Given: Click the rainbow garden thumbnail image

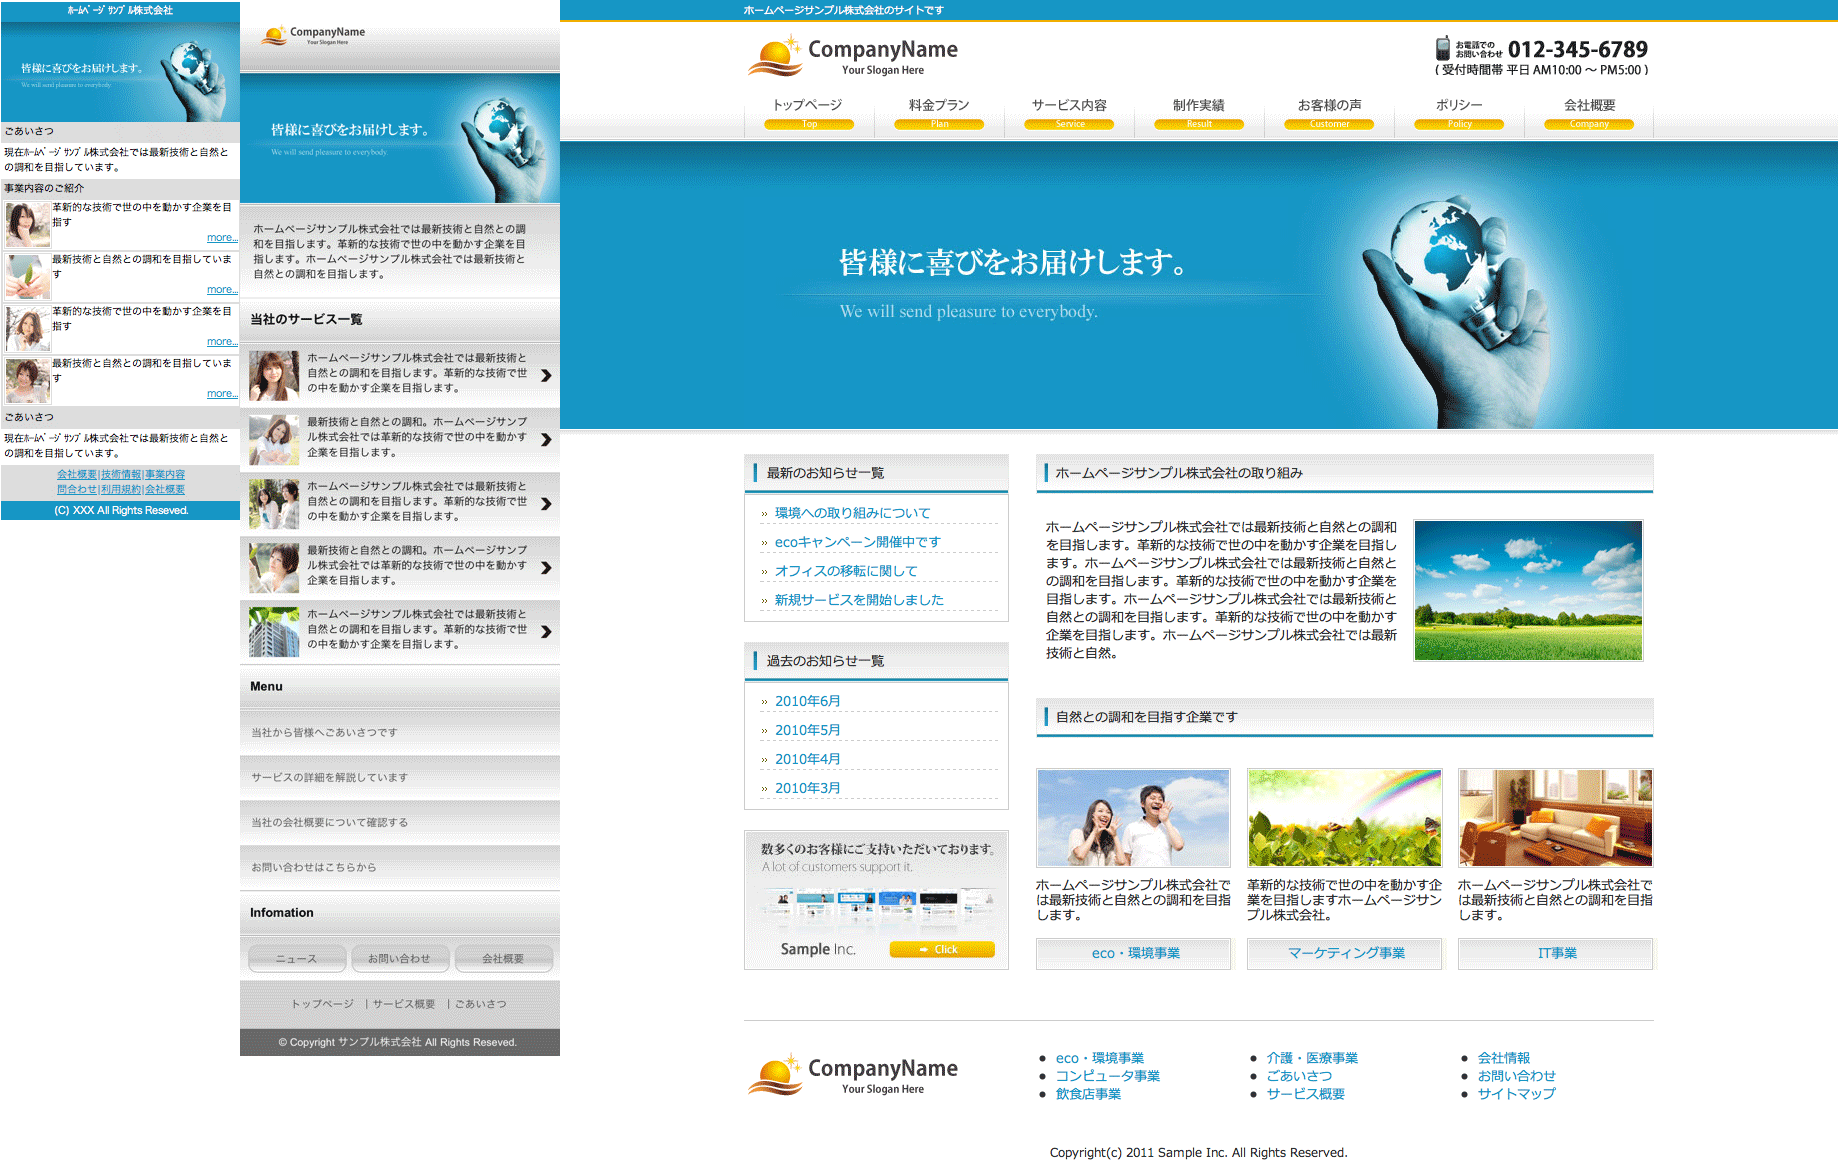Looking at the screenshot, I should 1344,818.
